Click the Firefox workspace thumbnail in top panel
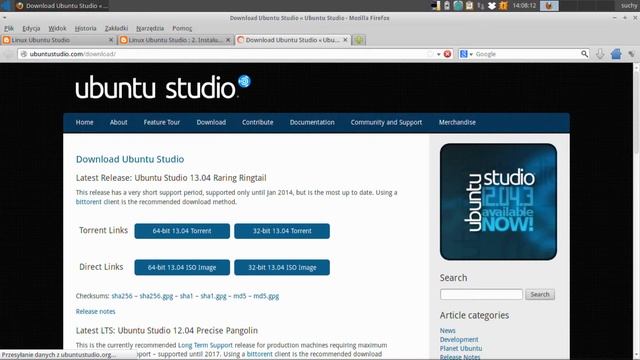Image resolution: width=640 pixels, height=360 pixels. pos(549,6)
